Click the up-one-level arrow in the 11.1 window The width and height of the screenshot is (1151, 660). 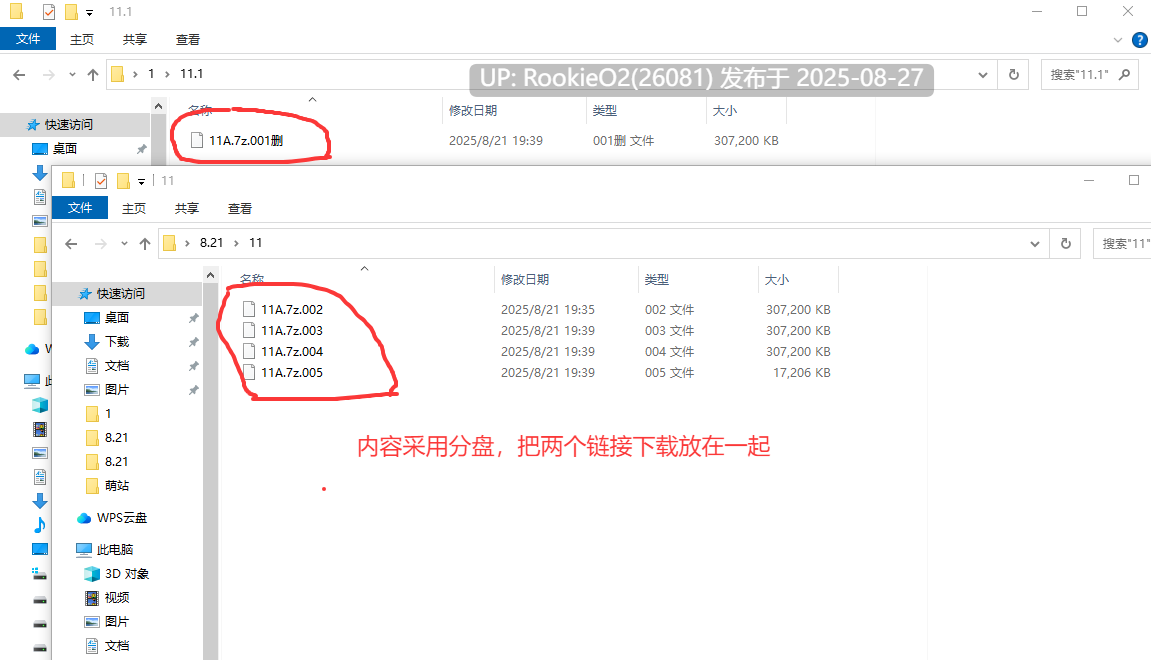point(92,75)
